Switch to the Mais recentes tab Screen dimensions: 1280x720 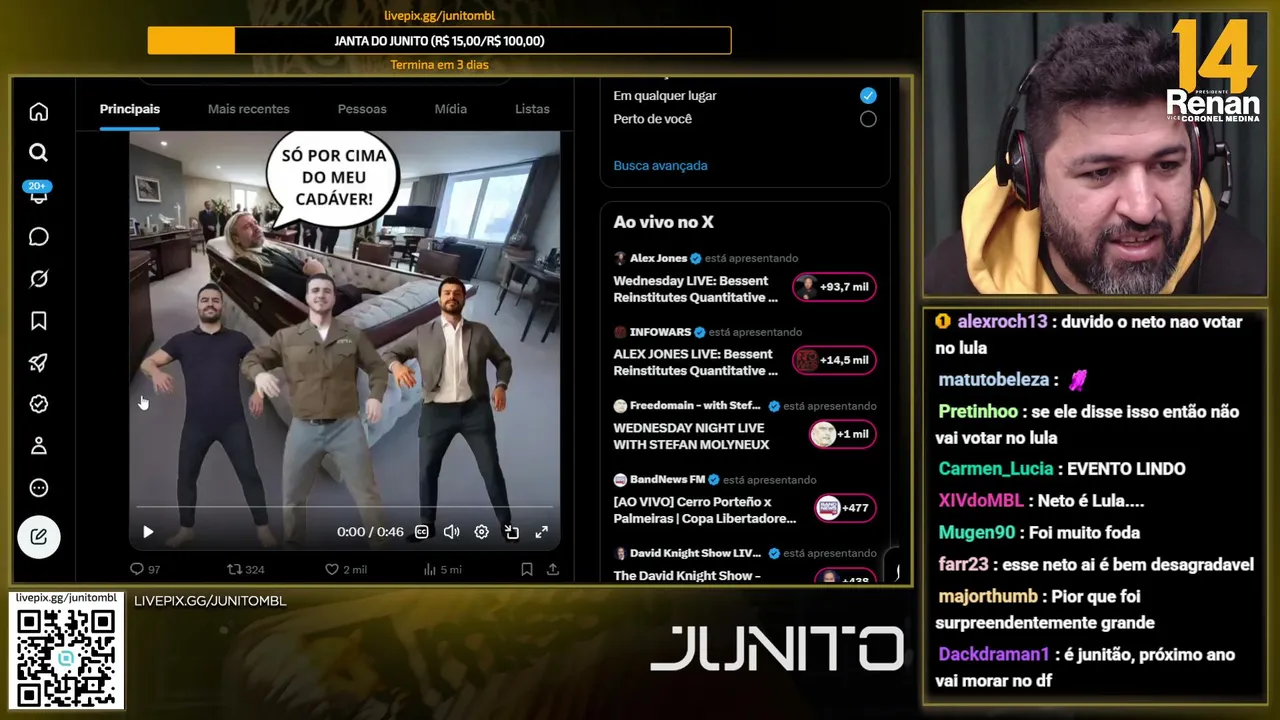pyautogui.click(x=249, y=109)
